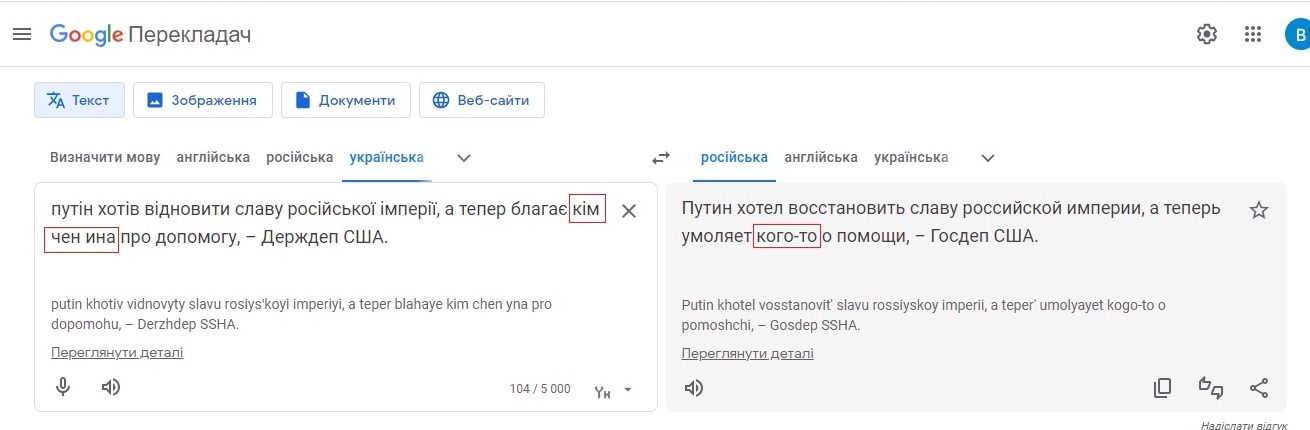This screenshot has height=430, width=1310.
Task: Open the input keyboard selector dropdown
Action: [x=627, y=390]
